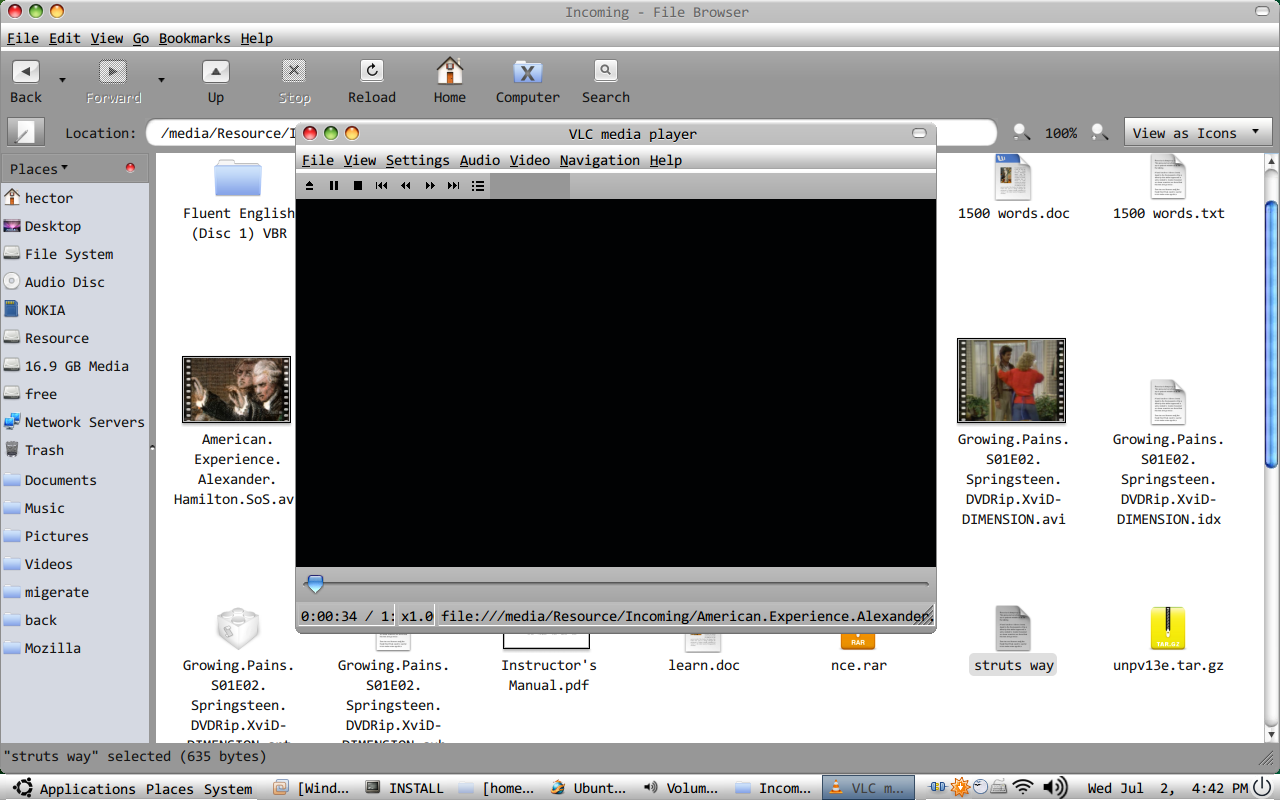Image resolution: width=1280 pixels, height=800 pixels.
Task: Click the Reload toolbar button
Action: coord(372,82)
